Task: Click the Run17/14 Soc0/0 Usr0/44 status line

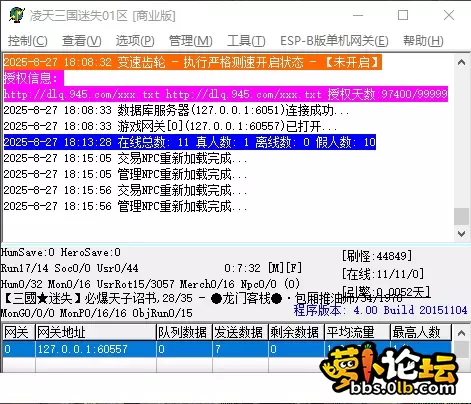Action: click(69, 268)
